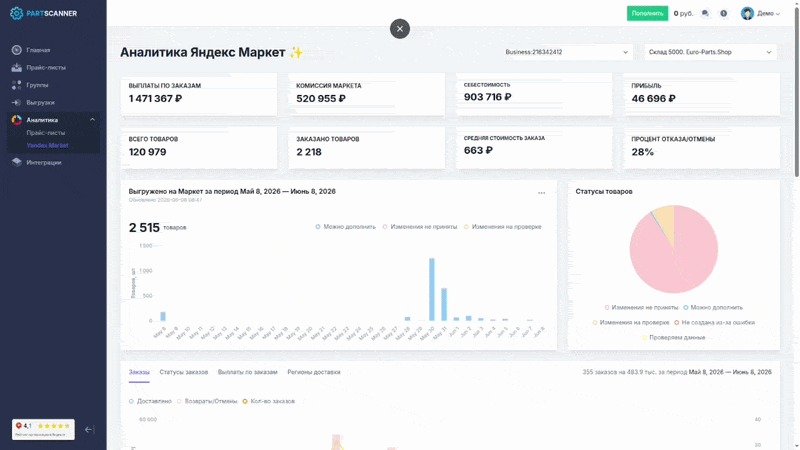Toggle Кол-во заказов legend in orders chart
800x450 pixels.
268,401
